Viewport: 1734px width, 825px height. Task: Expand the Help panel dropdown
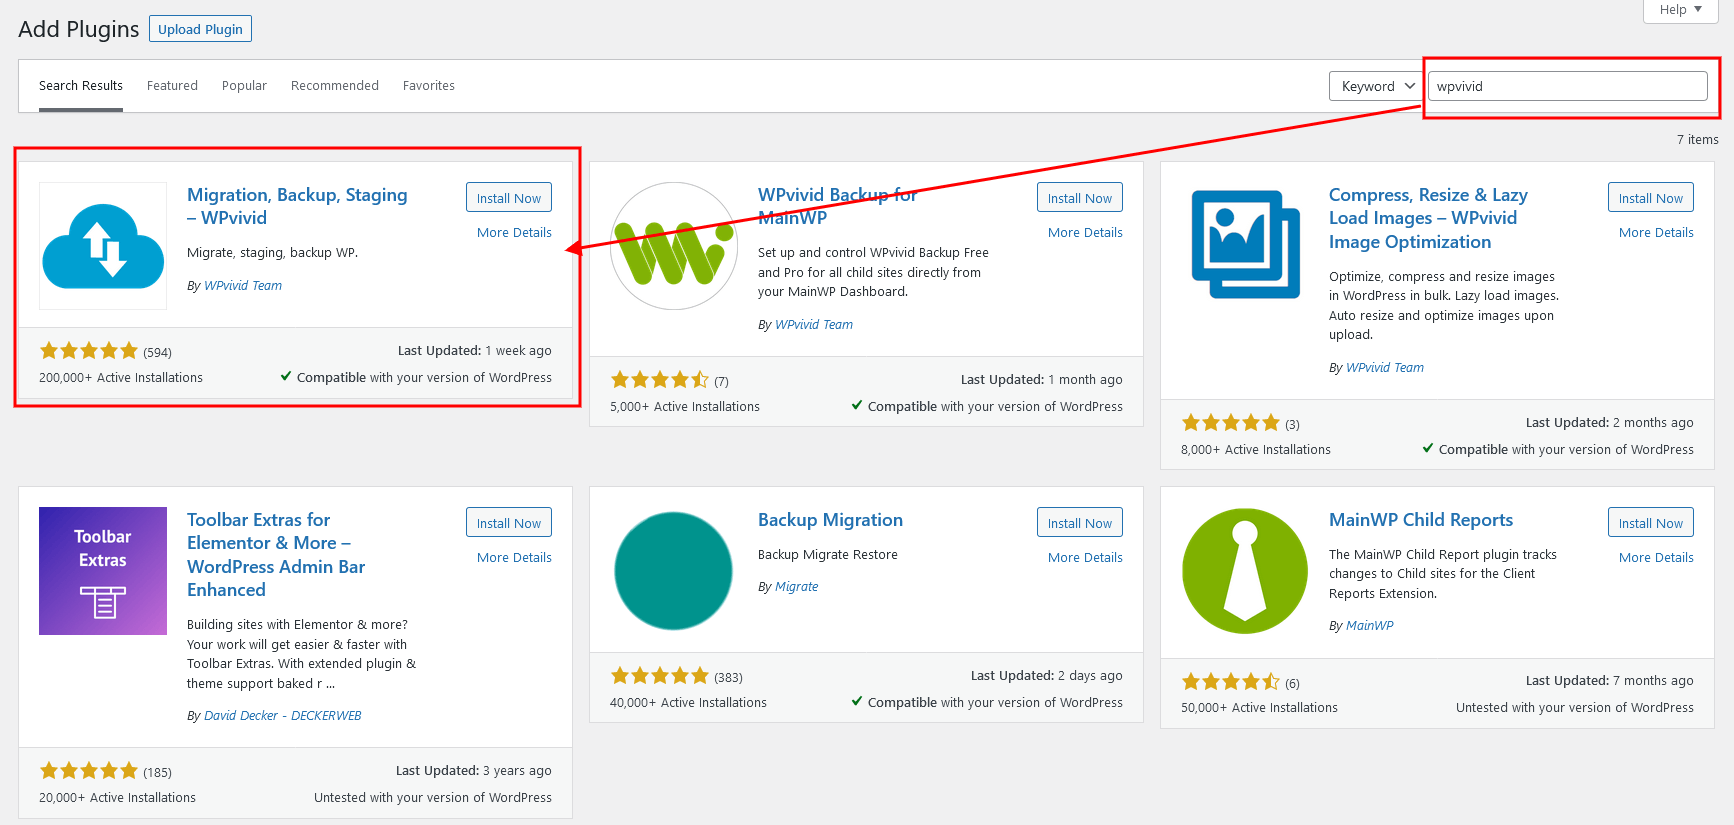1681,10
